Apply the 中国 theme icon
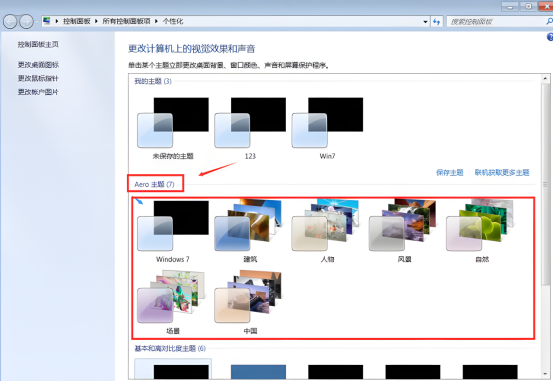 point(250,302)
